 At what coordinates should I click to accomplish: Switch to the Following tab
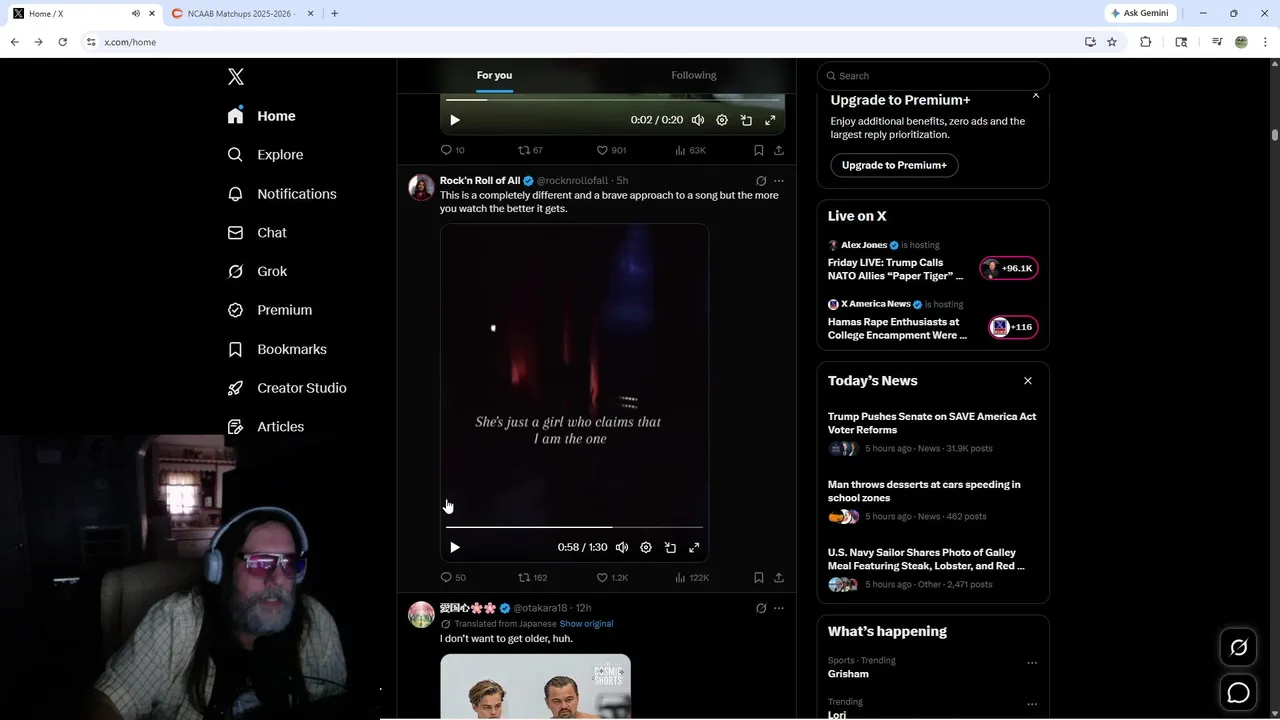click(x=693, y=75)
